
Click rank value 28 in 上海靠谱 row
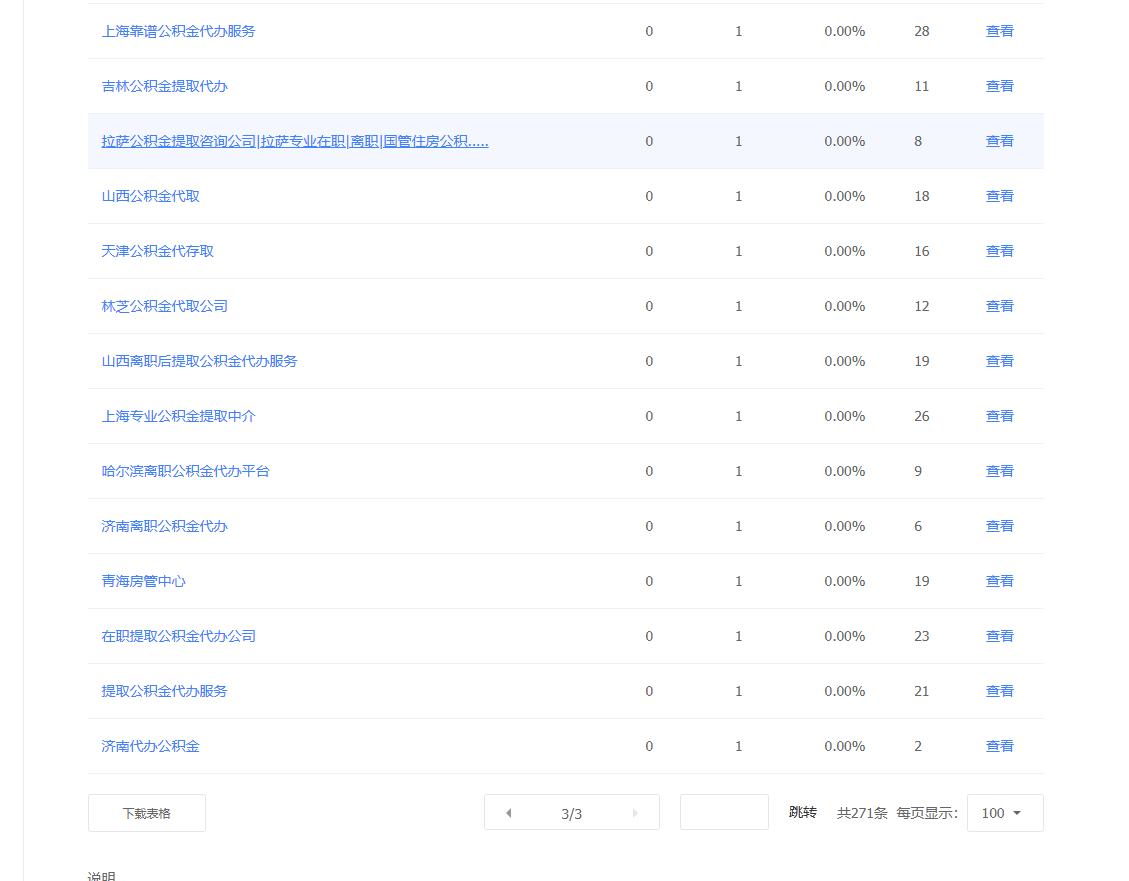click(922, 31)
